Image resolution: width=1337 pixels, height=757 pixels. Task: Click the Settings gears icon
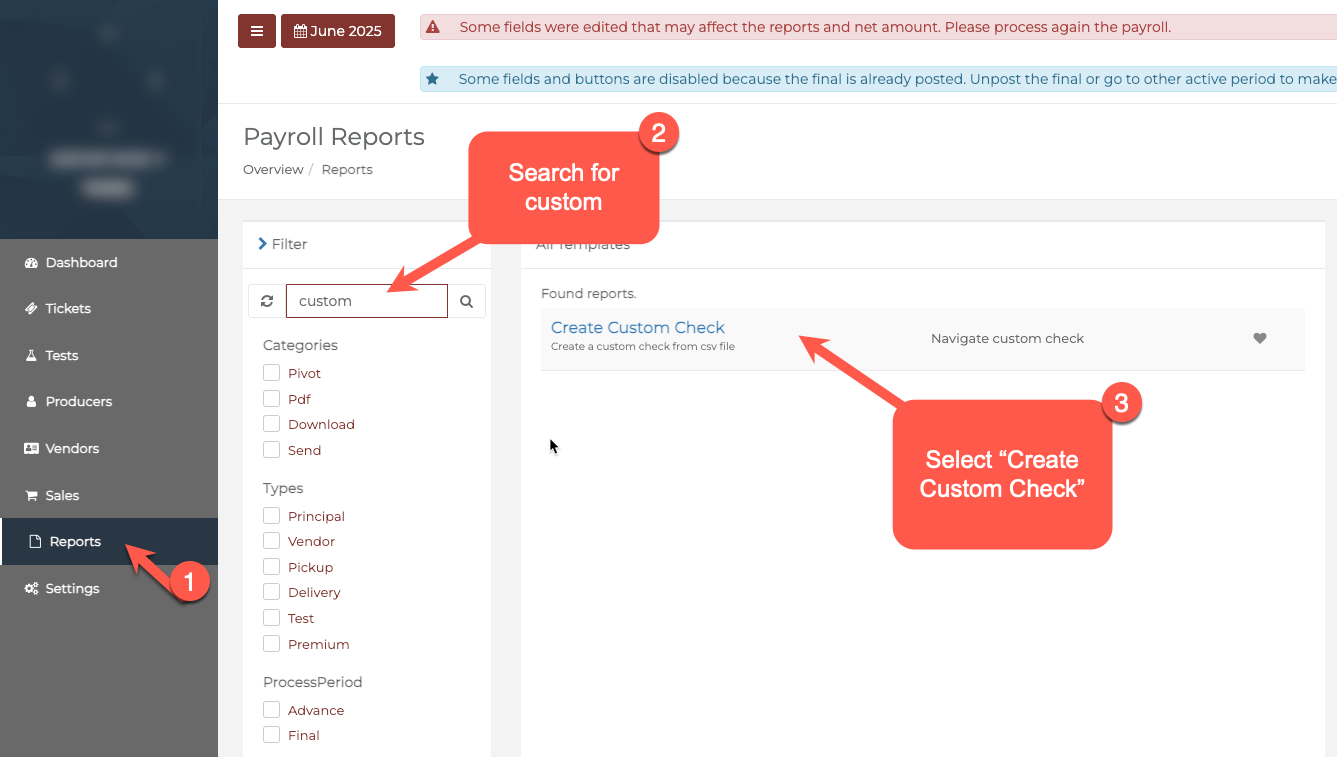[31, 589]
